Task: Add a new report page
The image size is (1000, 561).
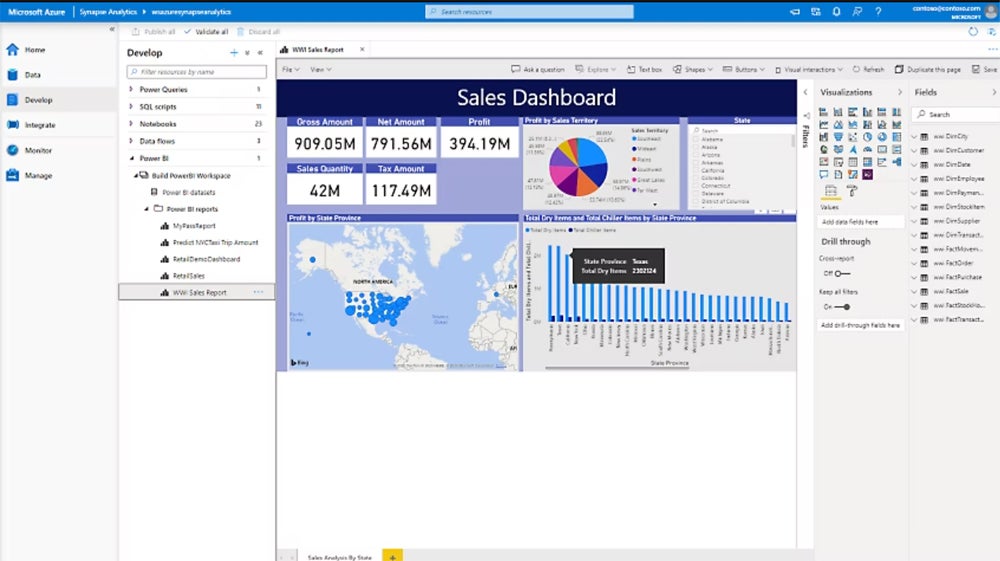Action: [x=392, y=556]
